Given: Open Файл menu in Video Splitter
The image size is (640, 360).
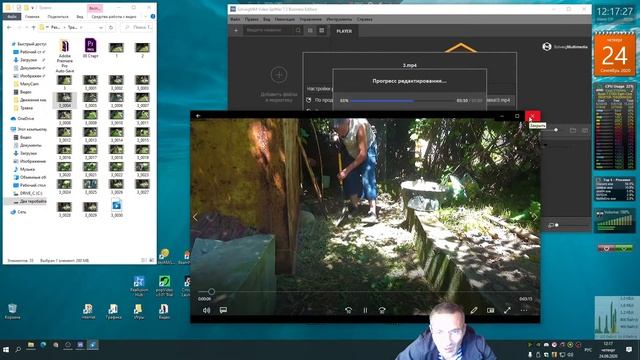Looking at the screenshot, I should (235, 19).
